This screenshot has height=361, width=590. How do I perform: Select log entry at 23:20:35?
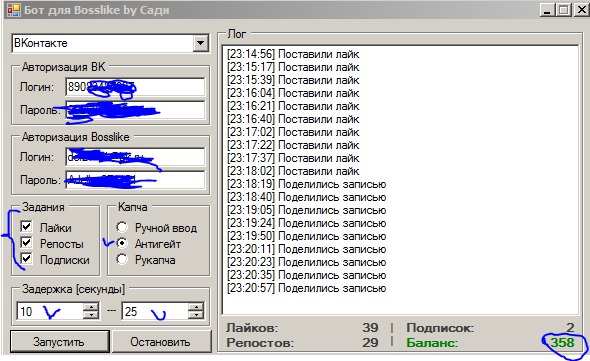[x=307, y=275]
